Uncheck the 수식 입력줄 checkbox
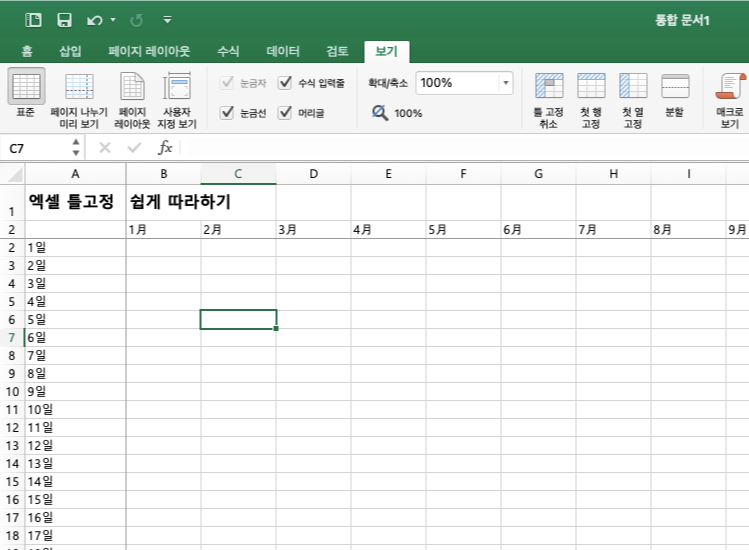 point(285,83)
